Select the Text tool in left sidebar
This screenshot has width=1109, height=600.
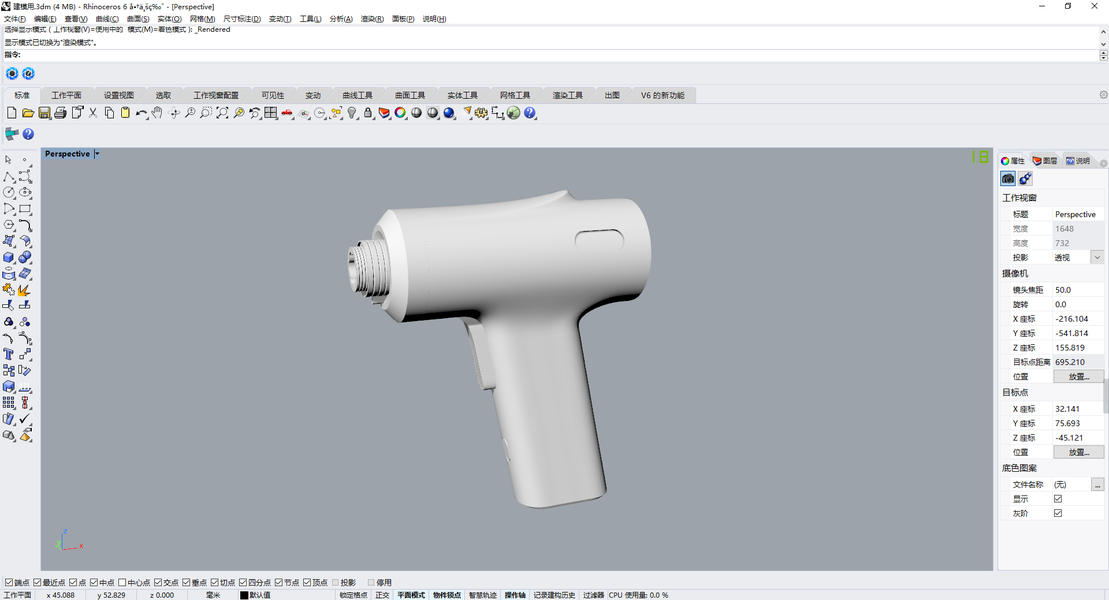pyautogui.click(x=8, y=354)
